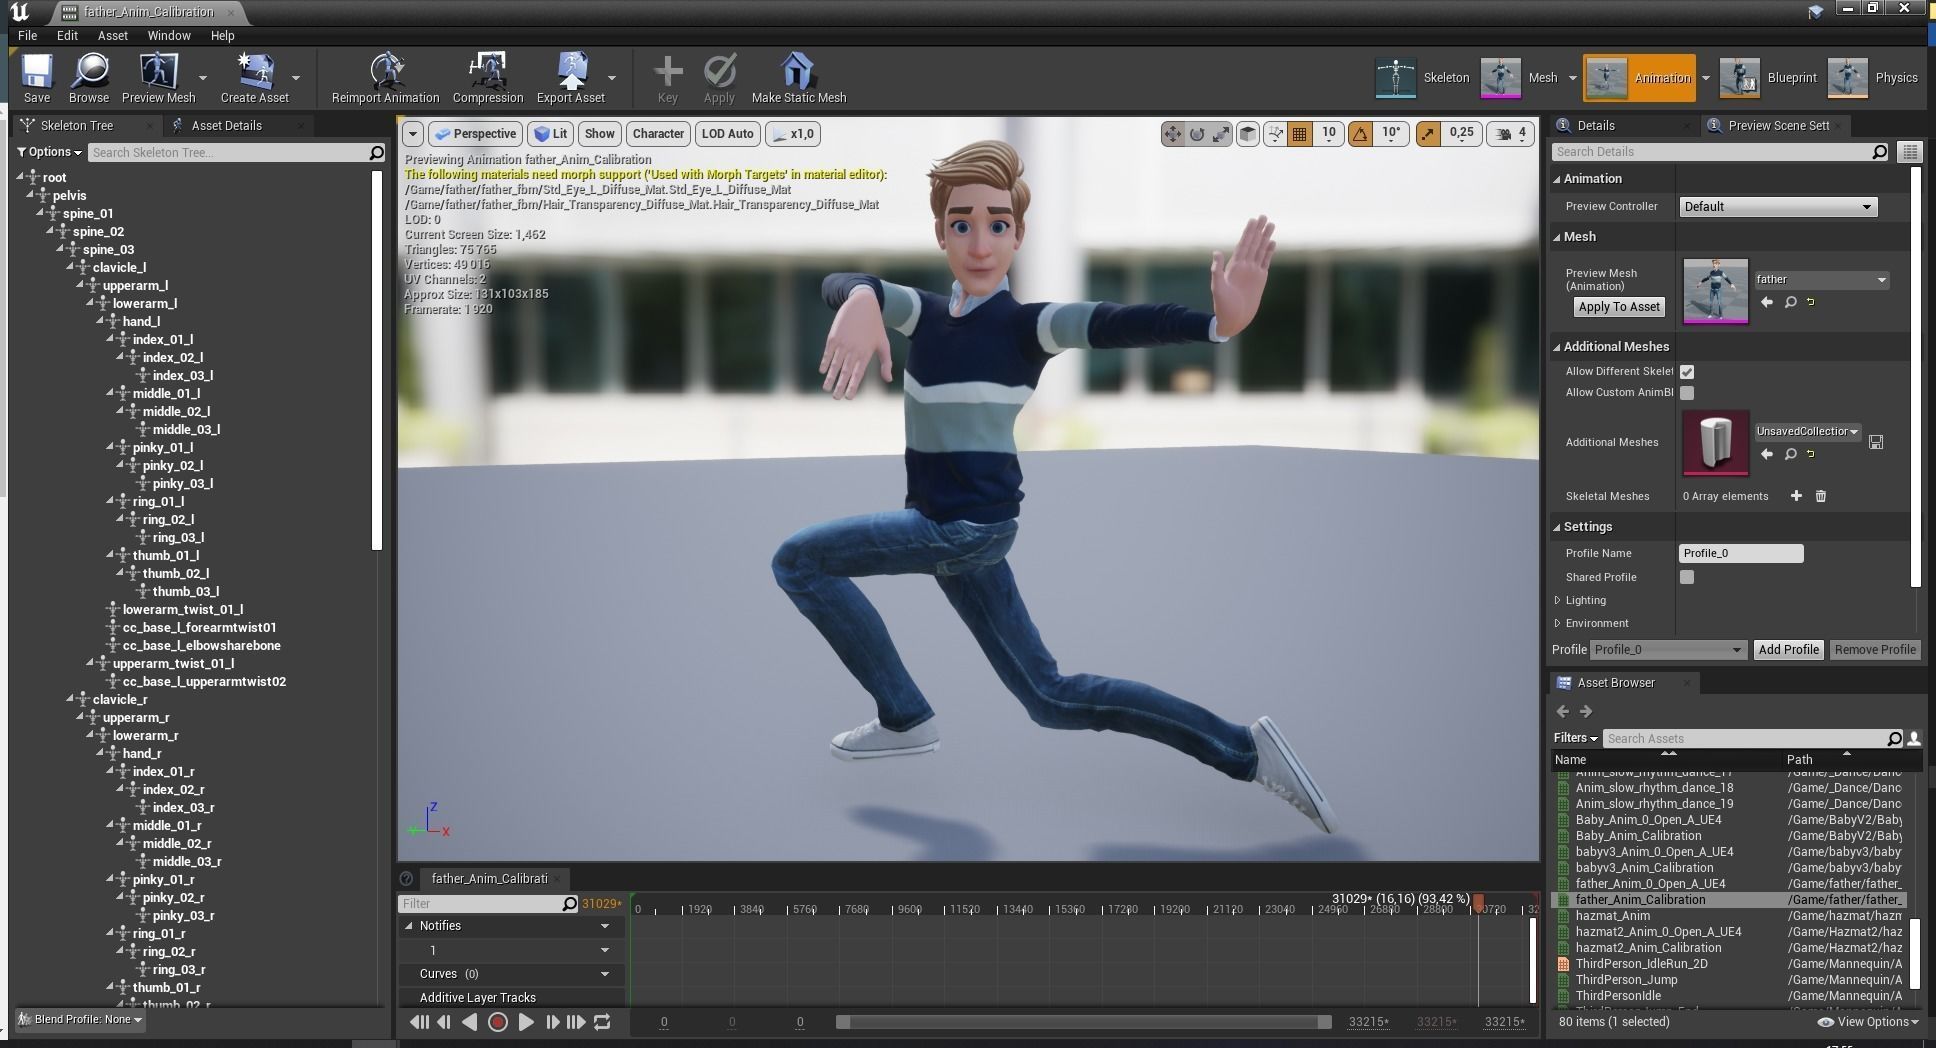Open the File menu
1936x1048 pixels.
click(27, 35)
